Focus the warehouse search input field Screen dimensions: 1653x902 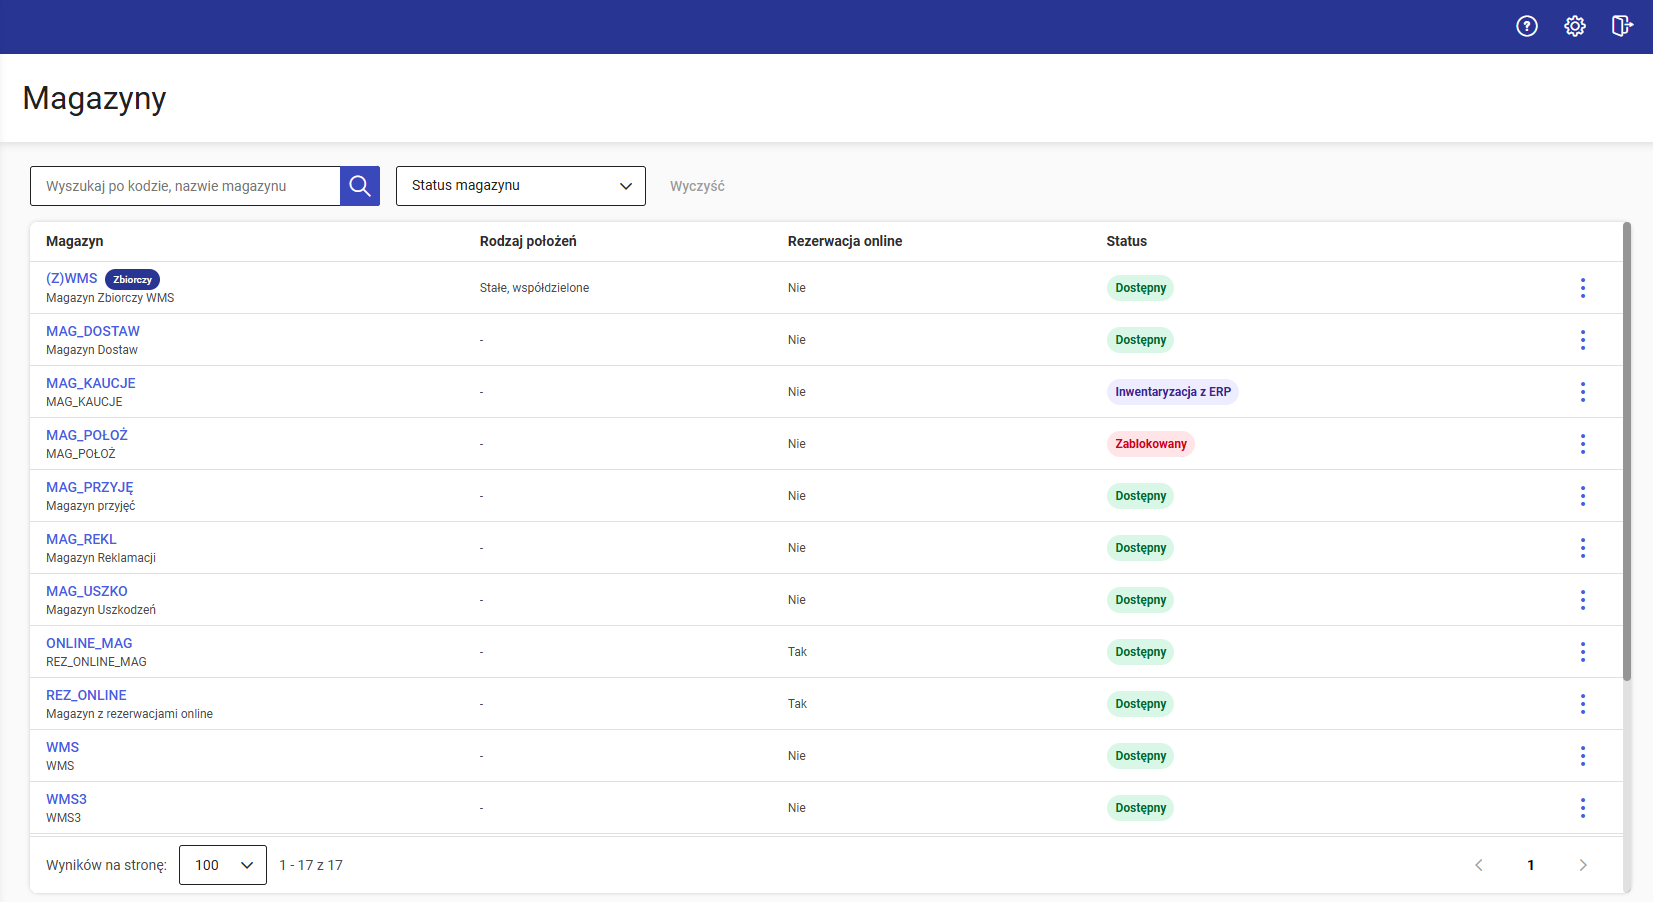(186, 186)
